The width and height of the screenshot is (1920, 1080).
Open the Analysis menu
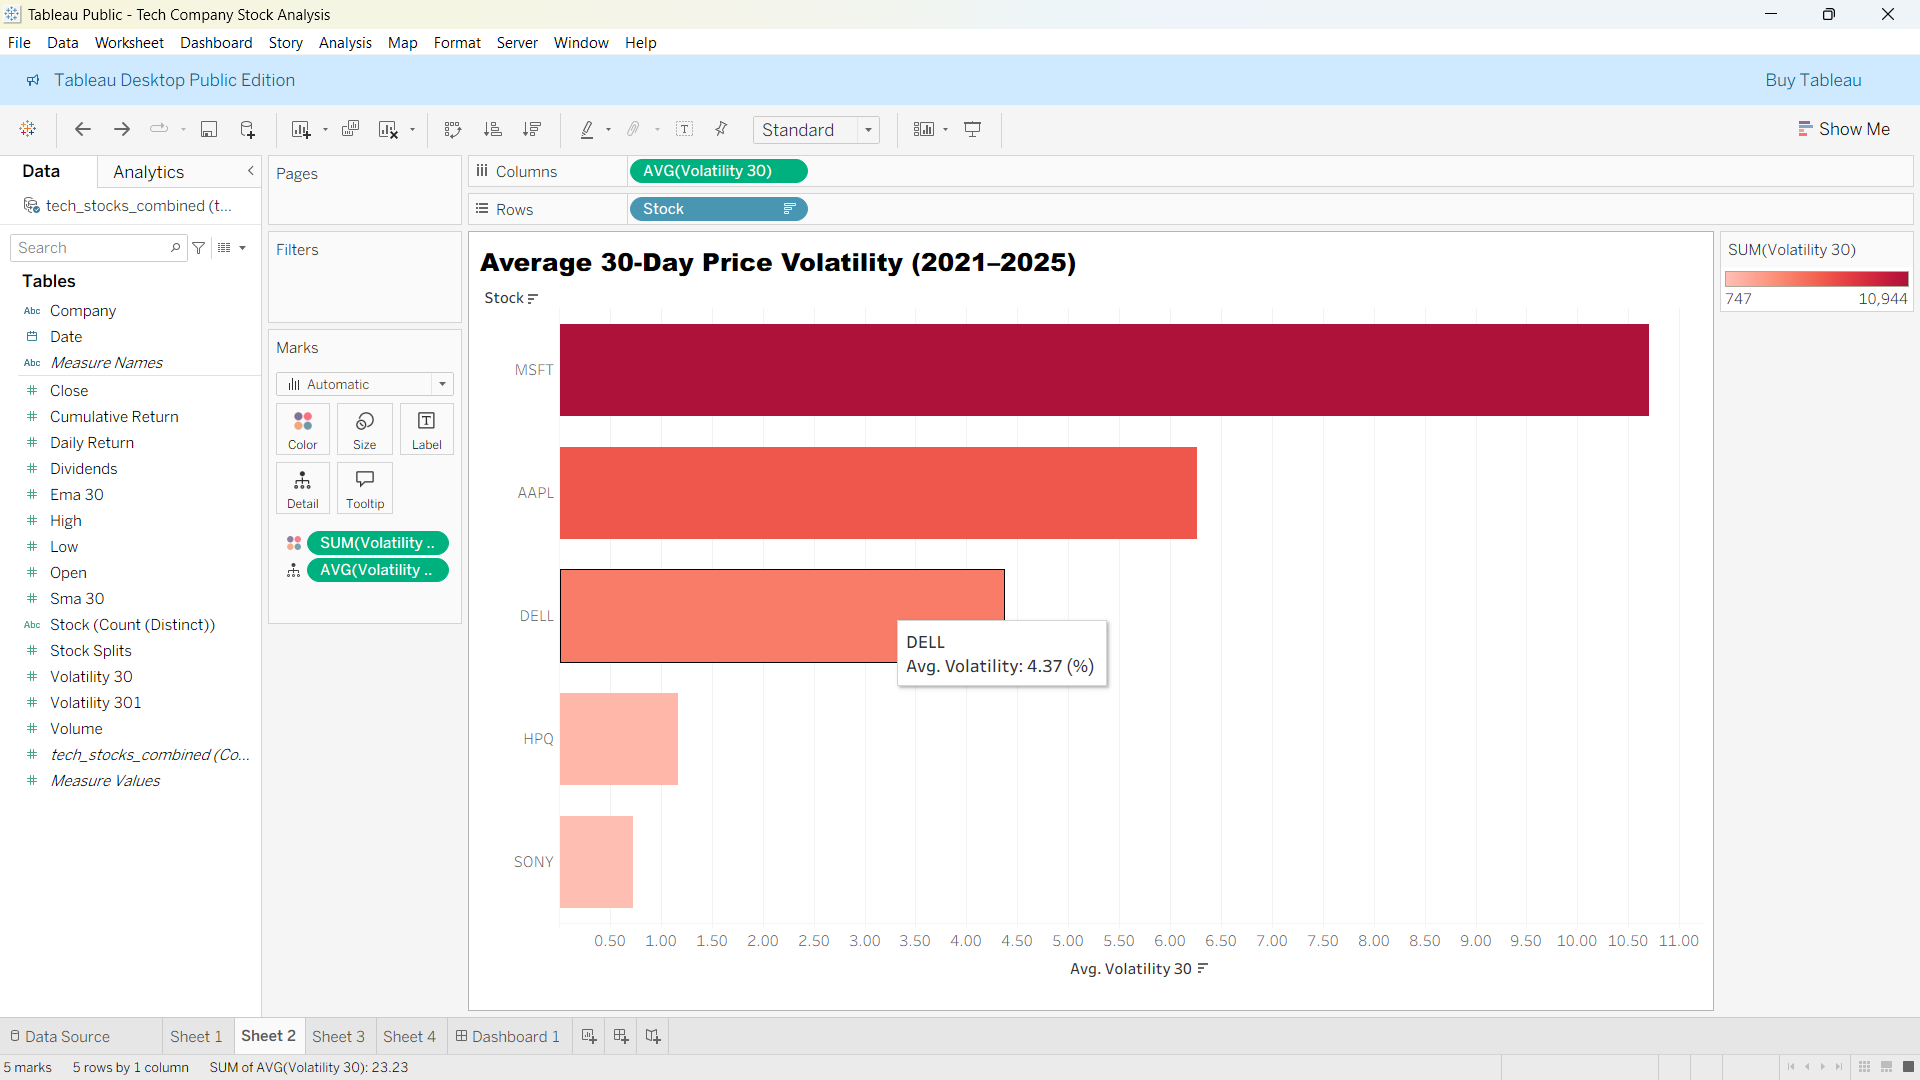coord(345,42)
